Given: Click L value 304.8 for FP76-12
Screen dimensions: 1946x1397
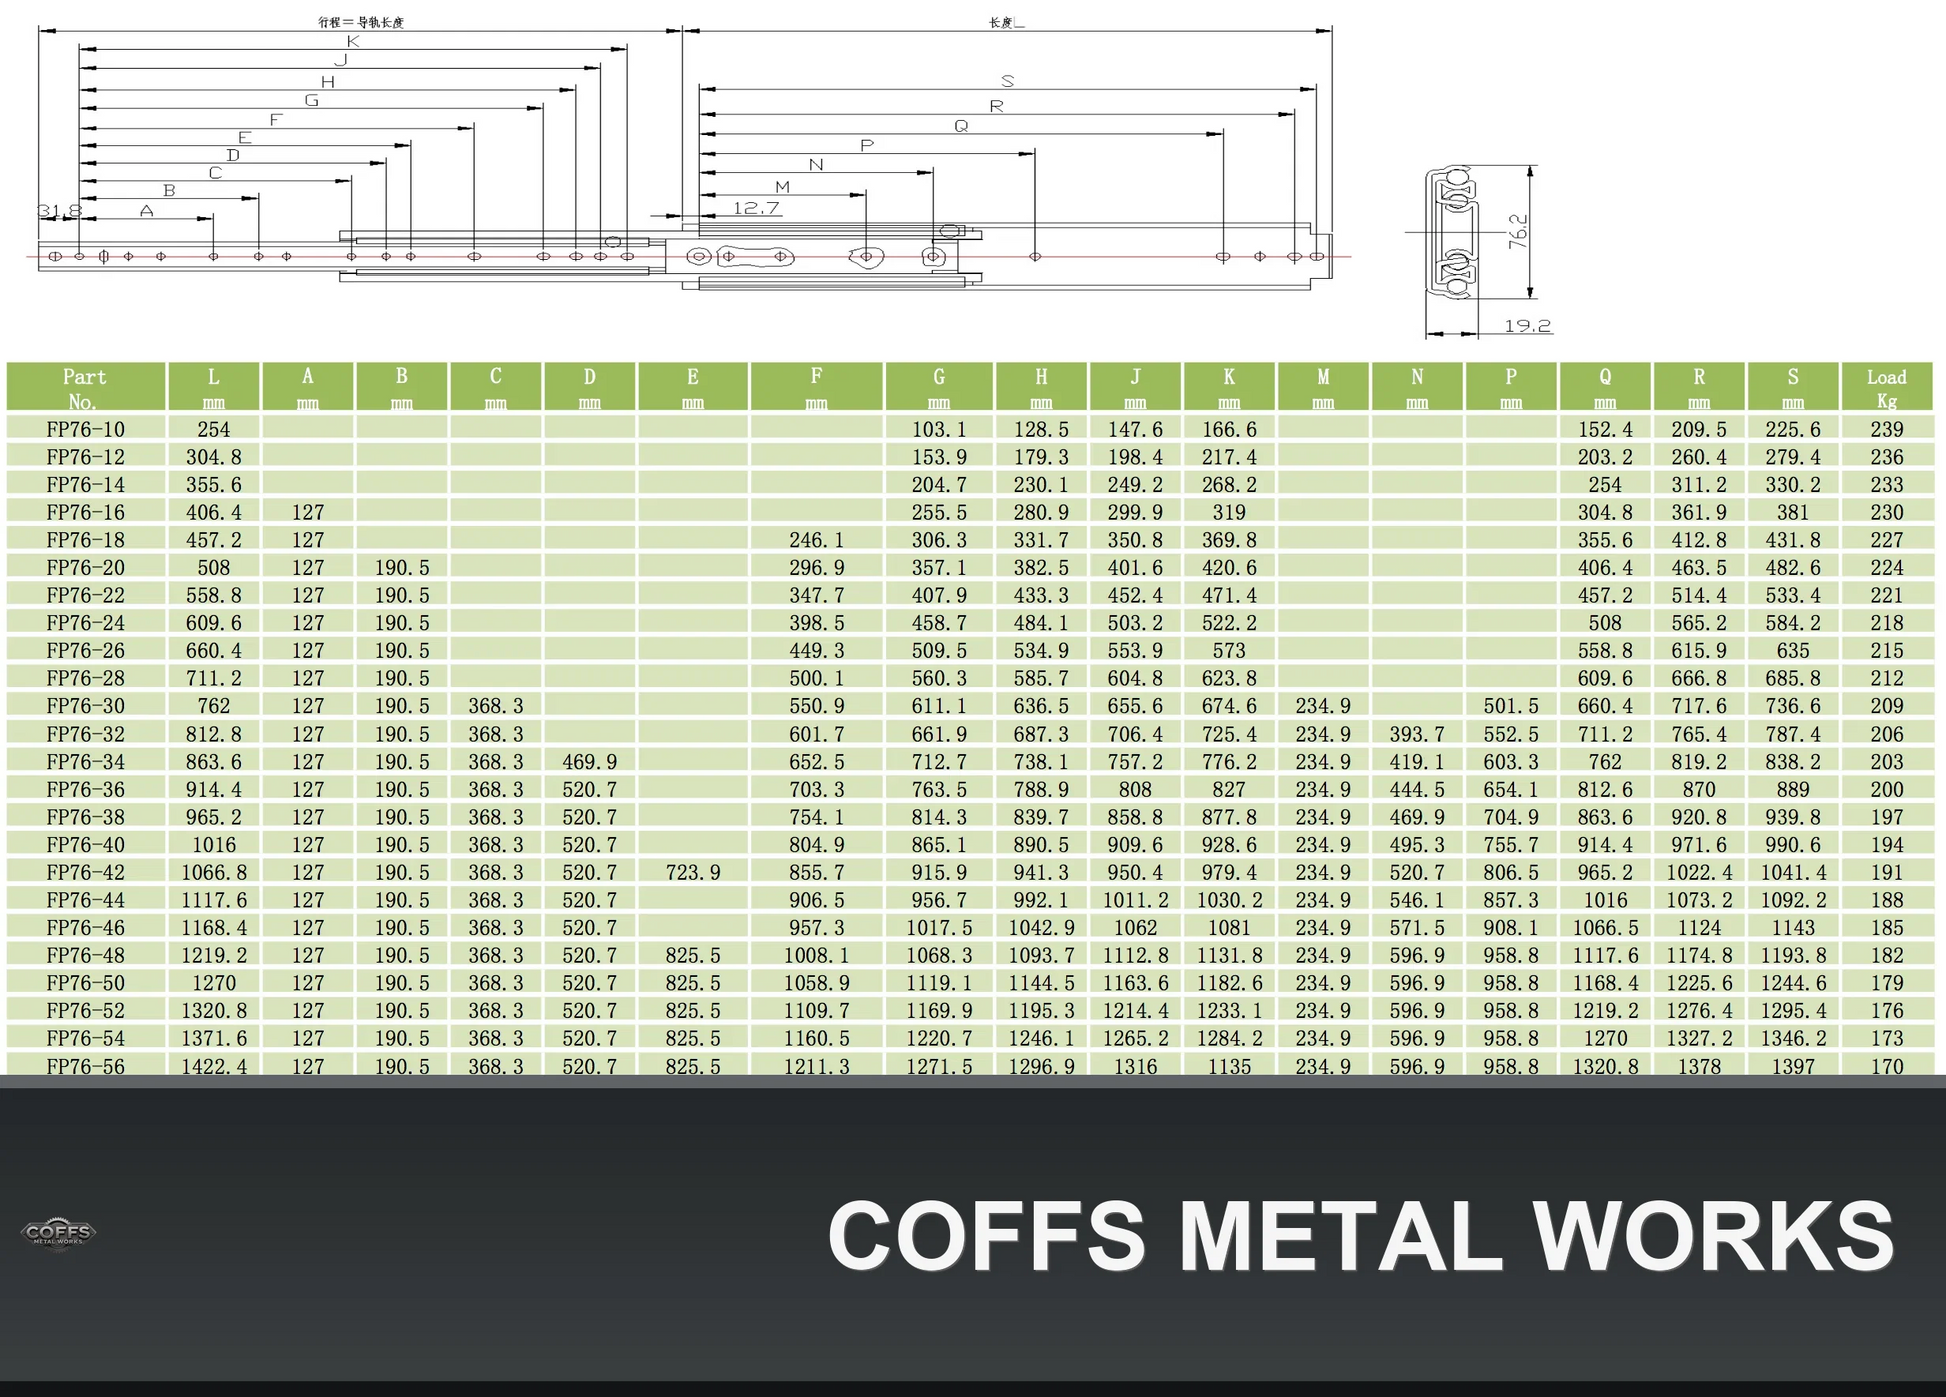Looking at the screenshot, I should pos(213,457).
